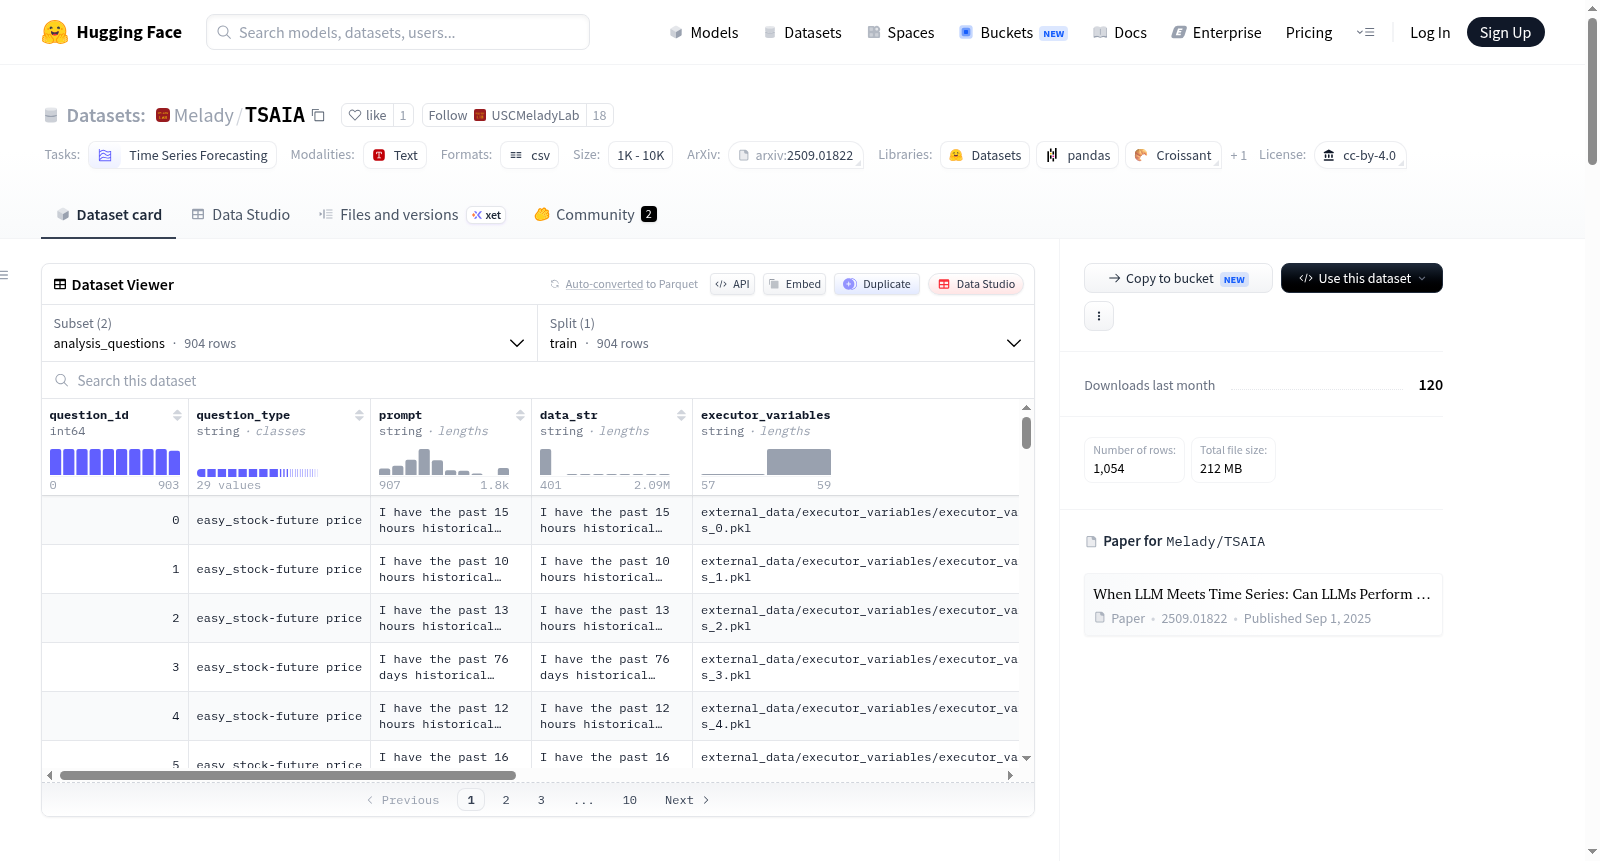Open Buckets in the top navigation
Viewport: 1600px width, 861px height.
1013,32
